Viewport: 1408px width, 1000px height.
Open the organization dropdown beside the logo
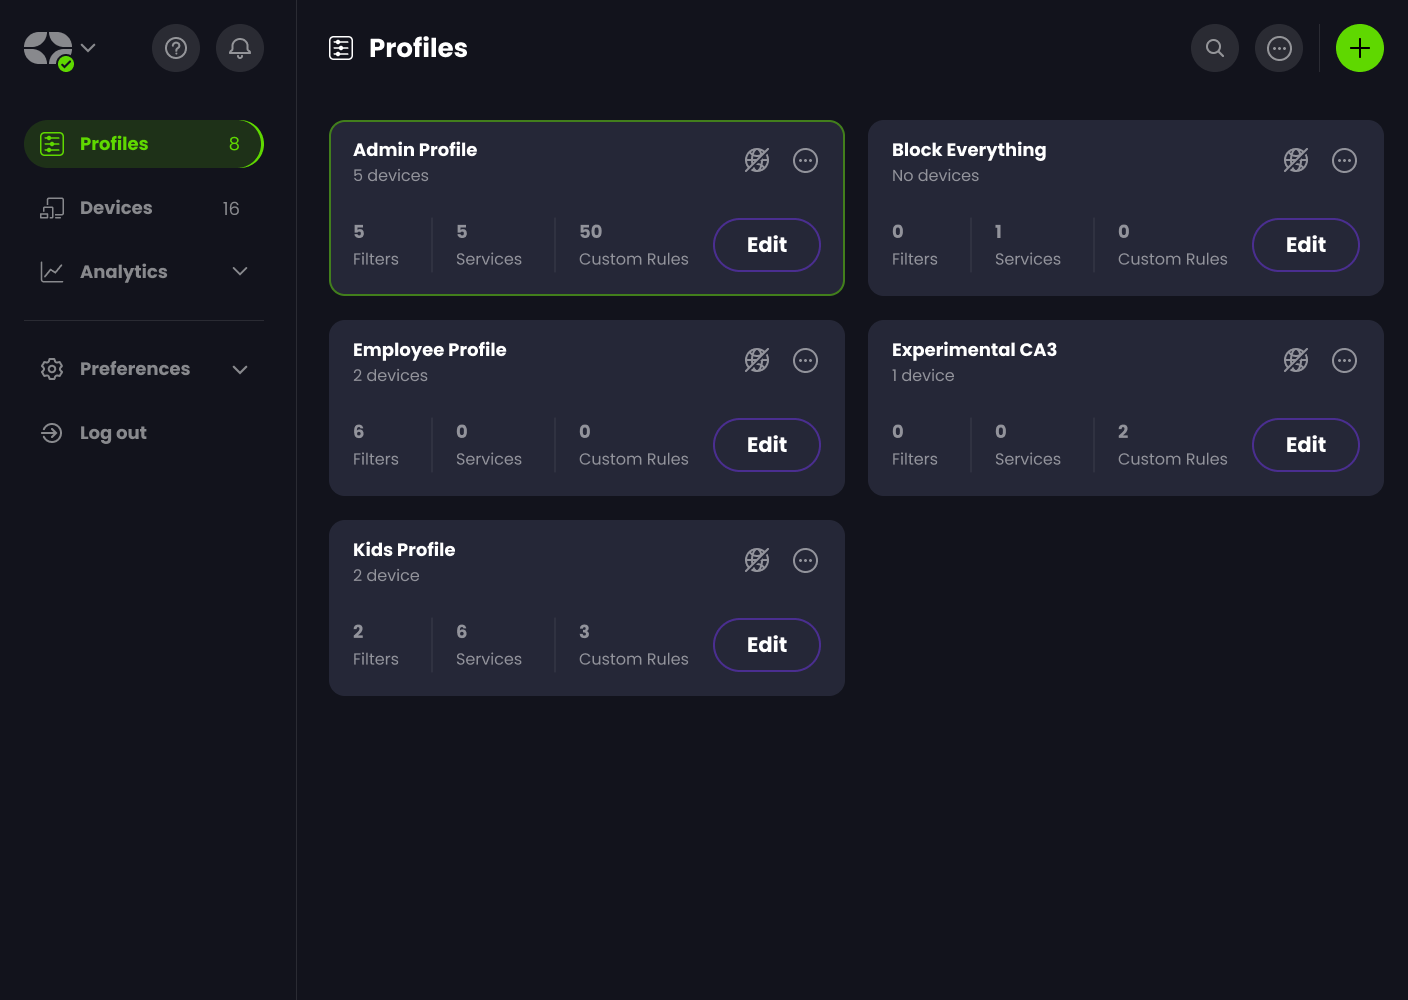coord(88,47)
